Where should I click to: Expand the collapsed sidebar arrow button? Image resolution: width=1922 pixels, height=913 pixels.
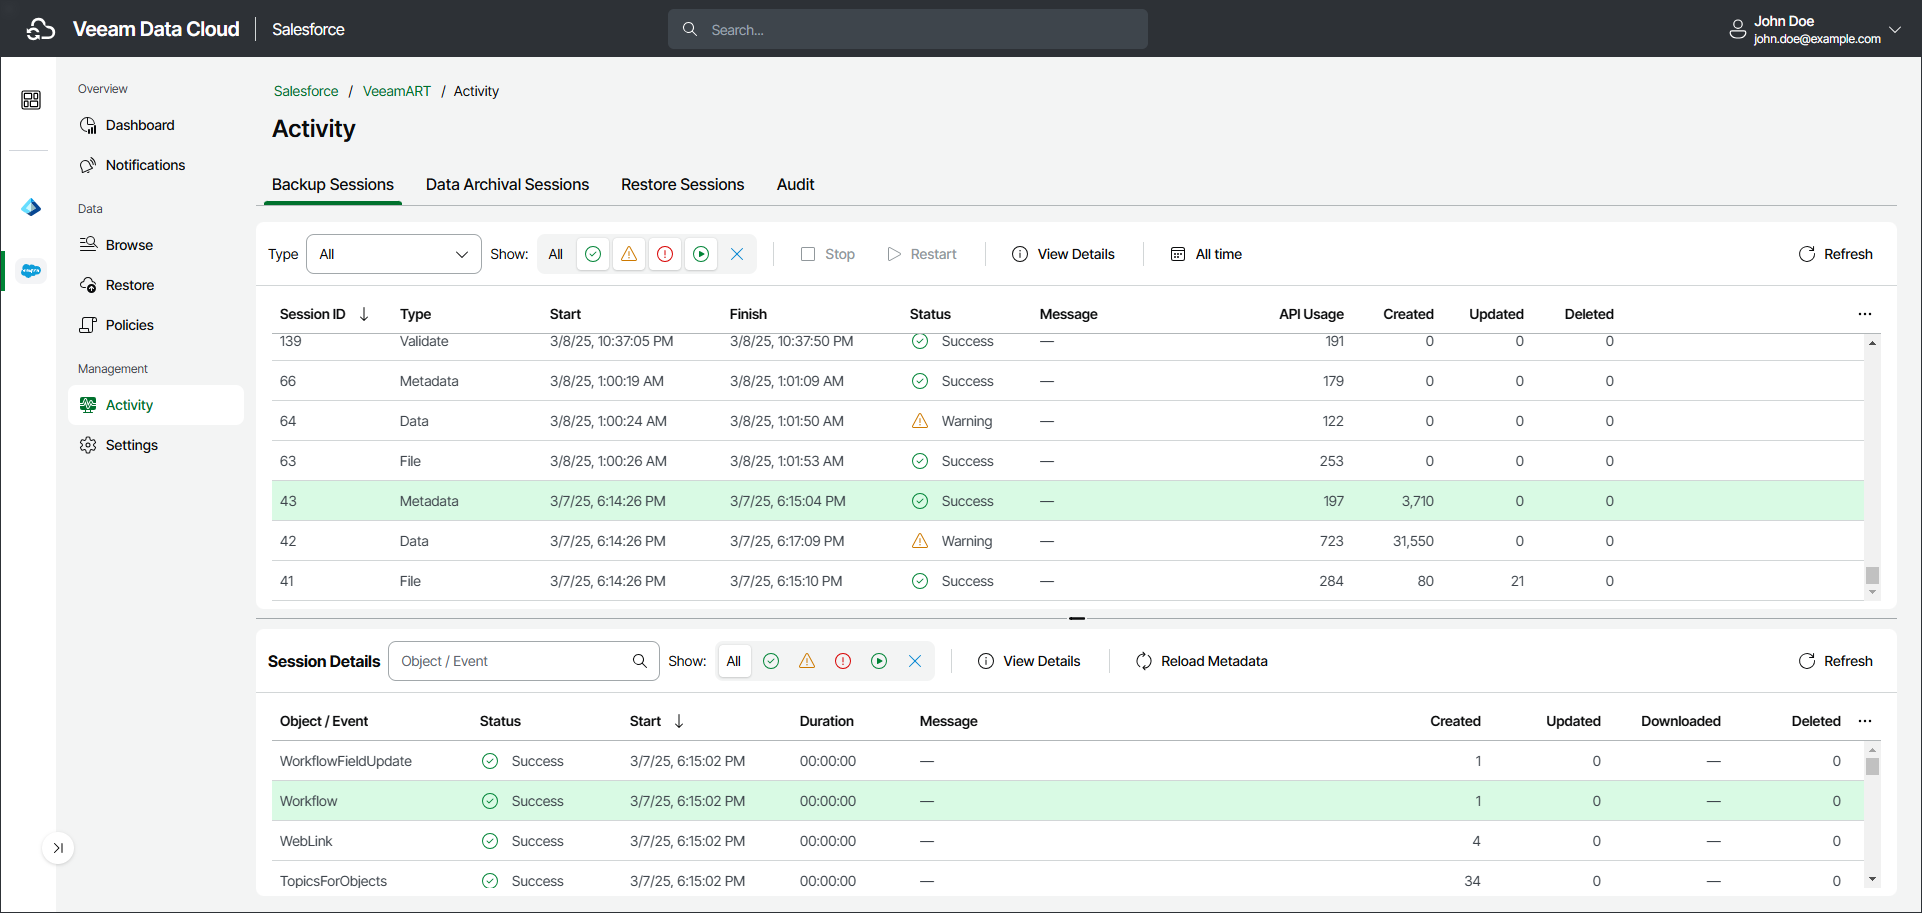pyautogui.click(x=58, y=848)
